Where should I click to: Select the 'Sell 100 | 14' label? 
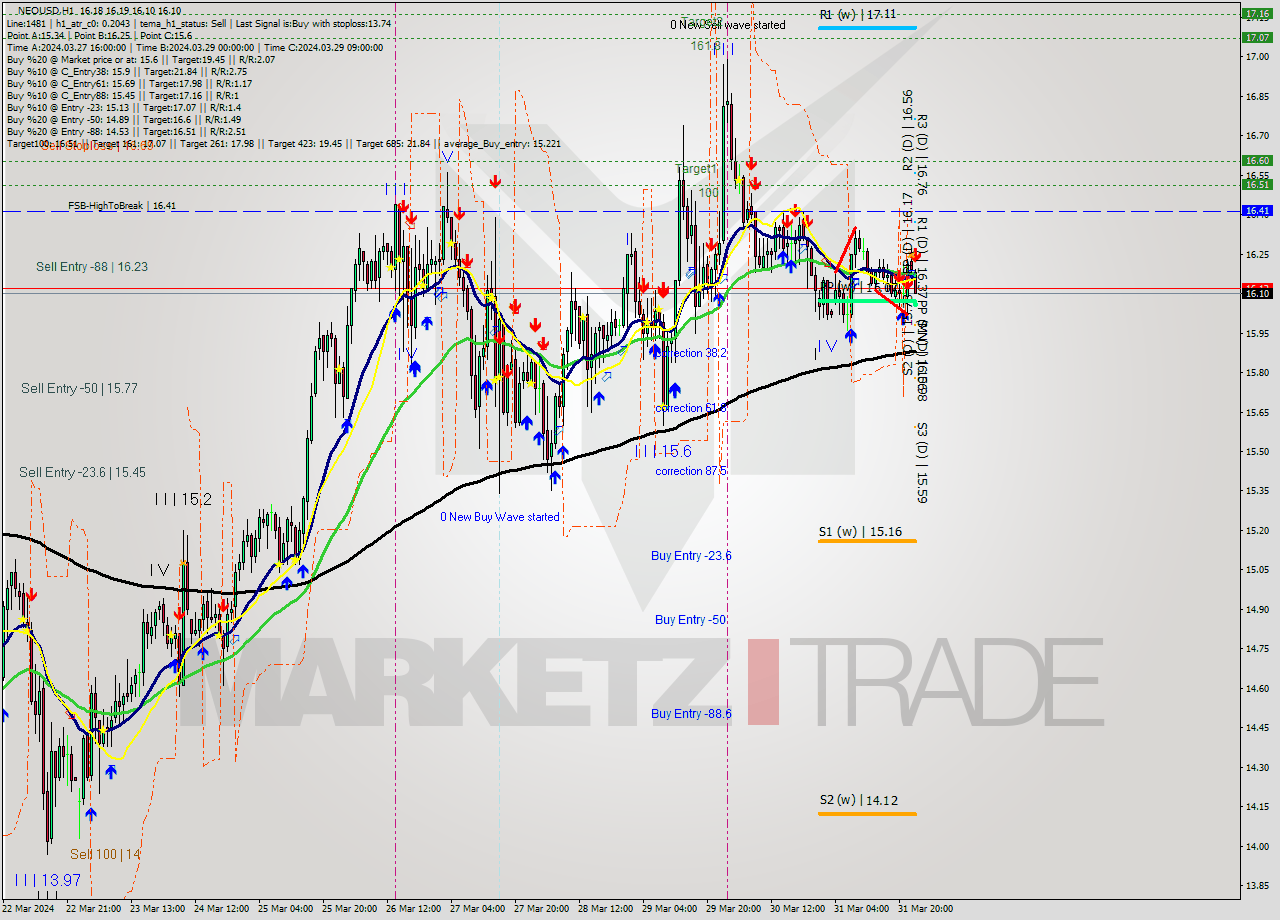point(105,854)
